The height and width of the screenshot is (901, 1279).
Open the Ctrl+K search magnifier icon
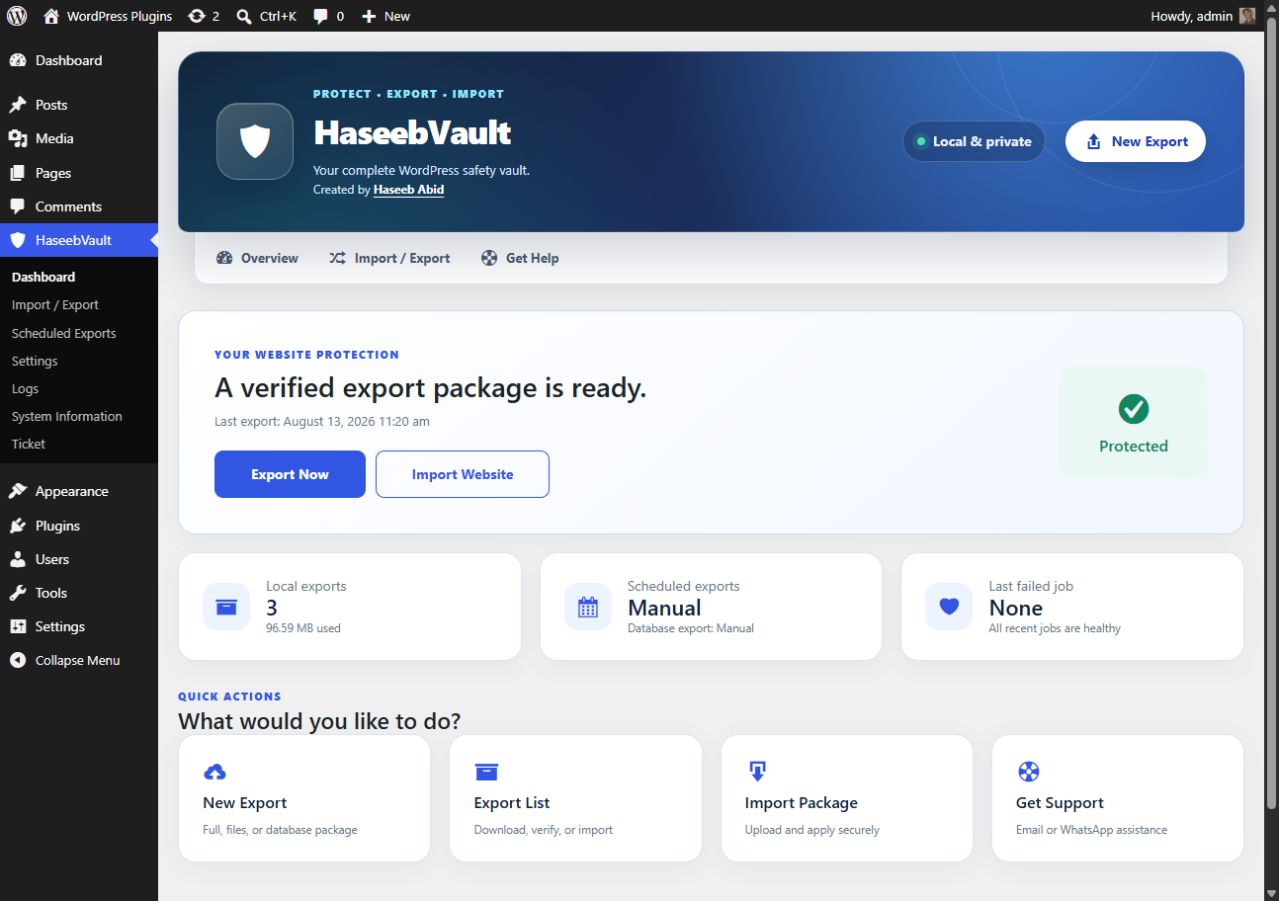pyautogui.click(x=244, y=16)
